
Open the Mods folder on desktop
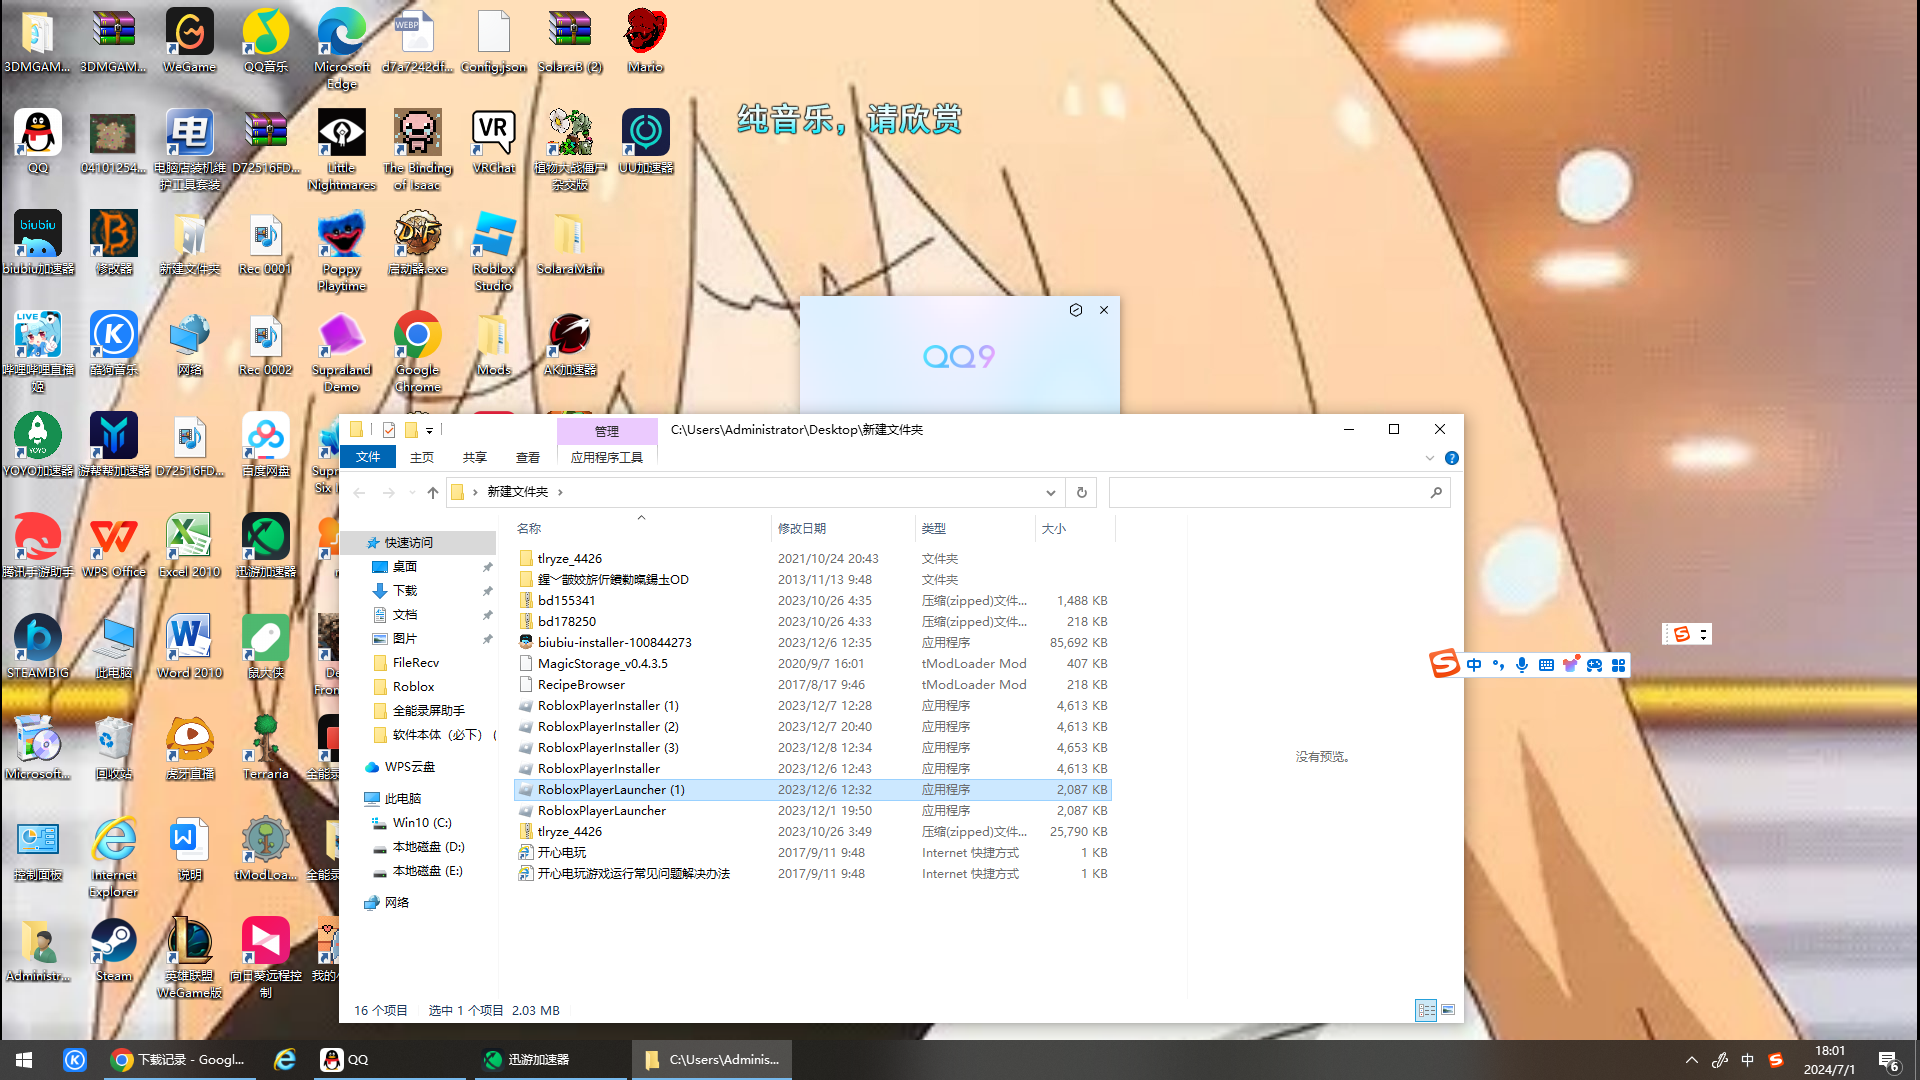[x=494, y=344]
